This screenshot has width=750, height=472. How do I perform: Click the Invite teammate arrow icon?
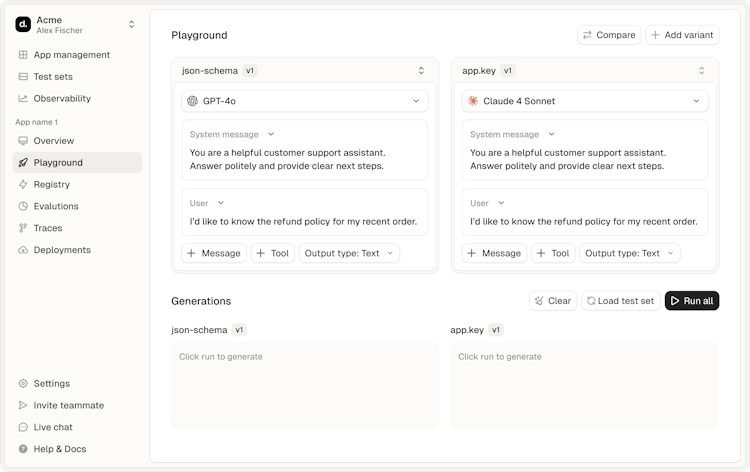[23, 405]
